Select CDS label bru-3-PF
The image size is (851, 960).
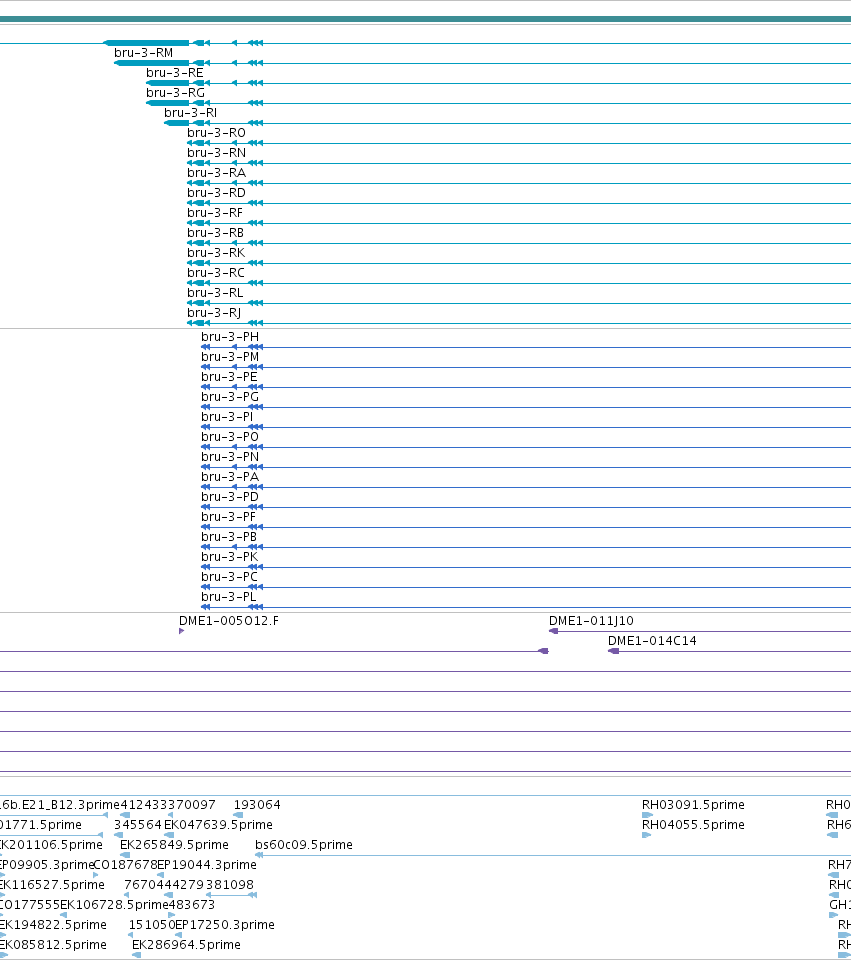tap(228, 517)
